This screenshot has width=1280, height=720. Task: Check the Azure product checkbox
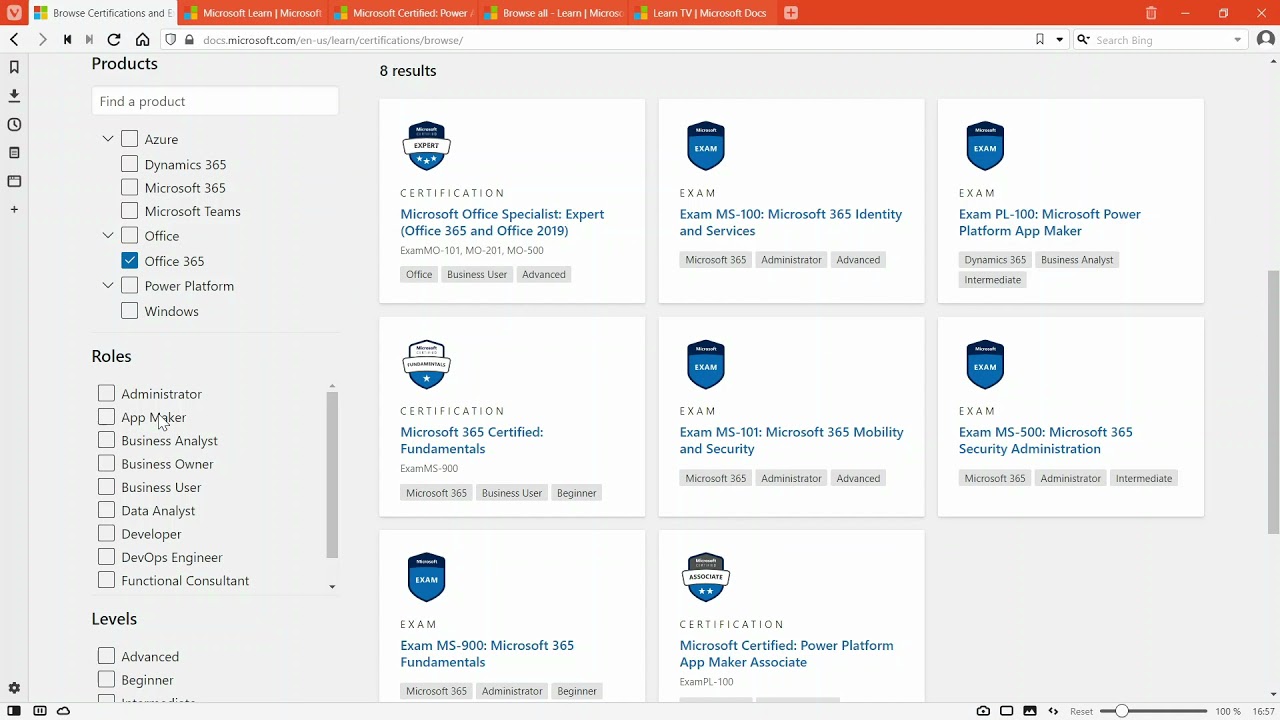click(130, 139)
